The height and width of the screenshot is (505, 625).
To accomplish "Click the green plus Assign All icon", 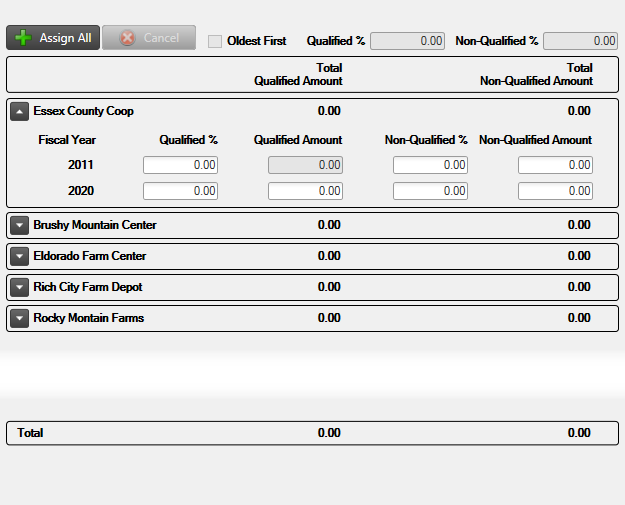I will tap(23, 38).
